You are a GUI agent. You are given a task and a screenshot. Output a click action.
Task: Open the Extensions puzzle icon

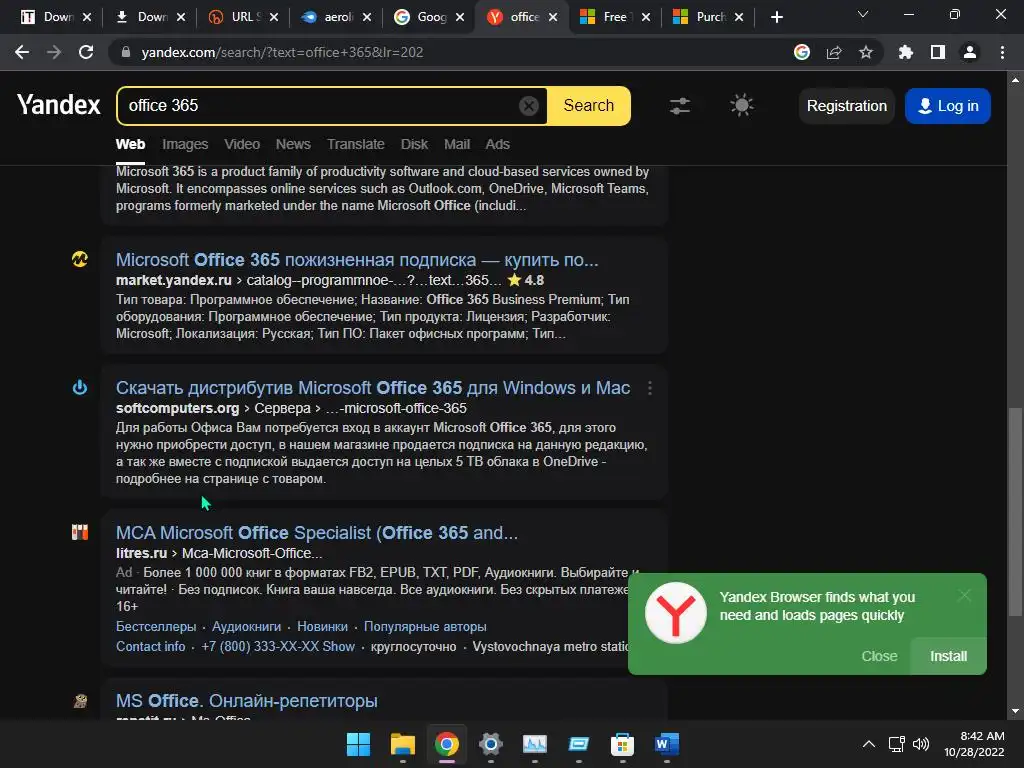[x=905, y=52]
